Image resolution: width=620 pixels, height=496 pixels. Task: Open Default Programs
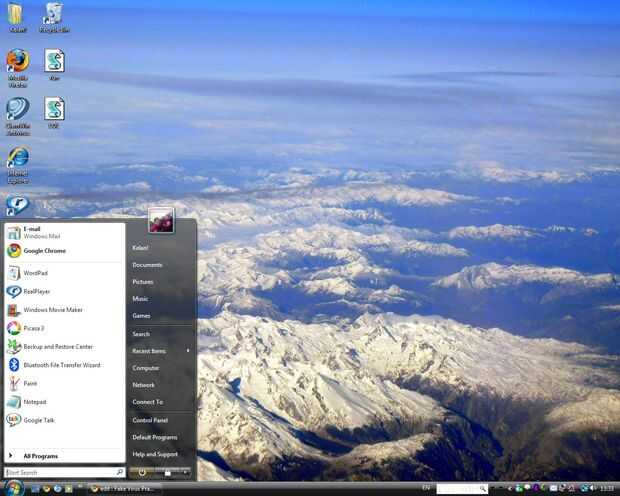coord(155,437)
